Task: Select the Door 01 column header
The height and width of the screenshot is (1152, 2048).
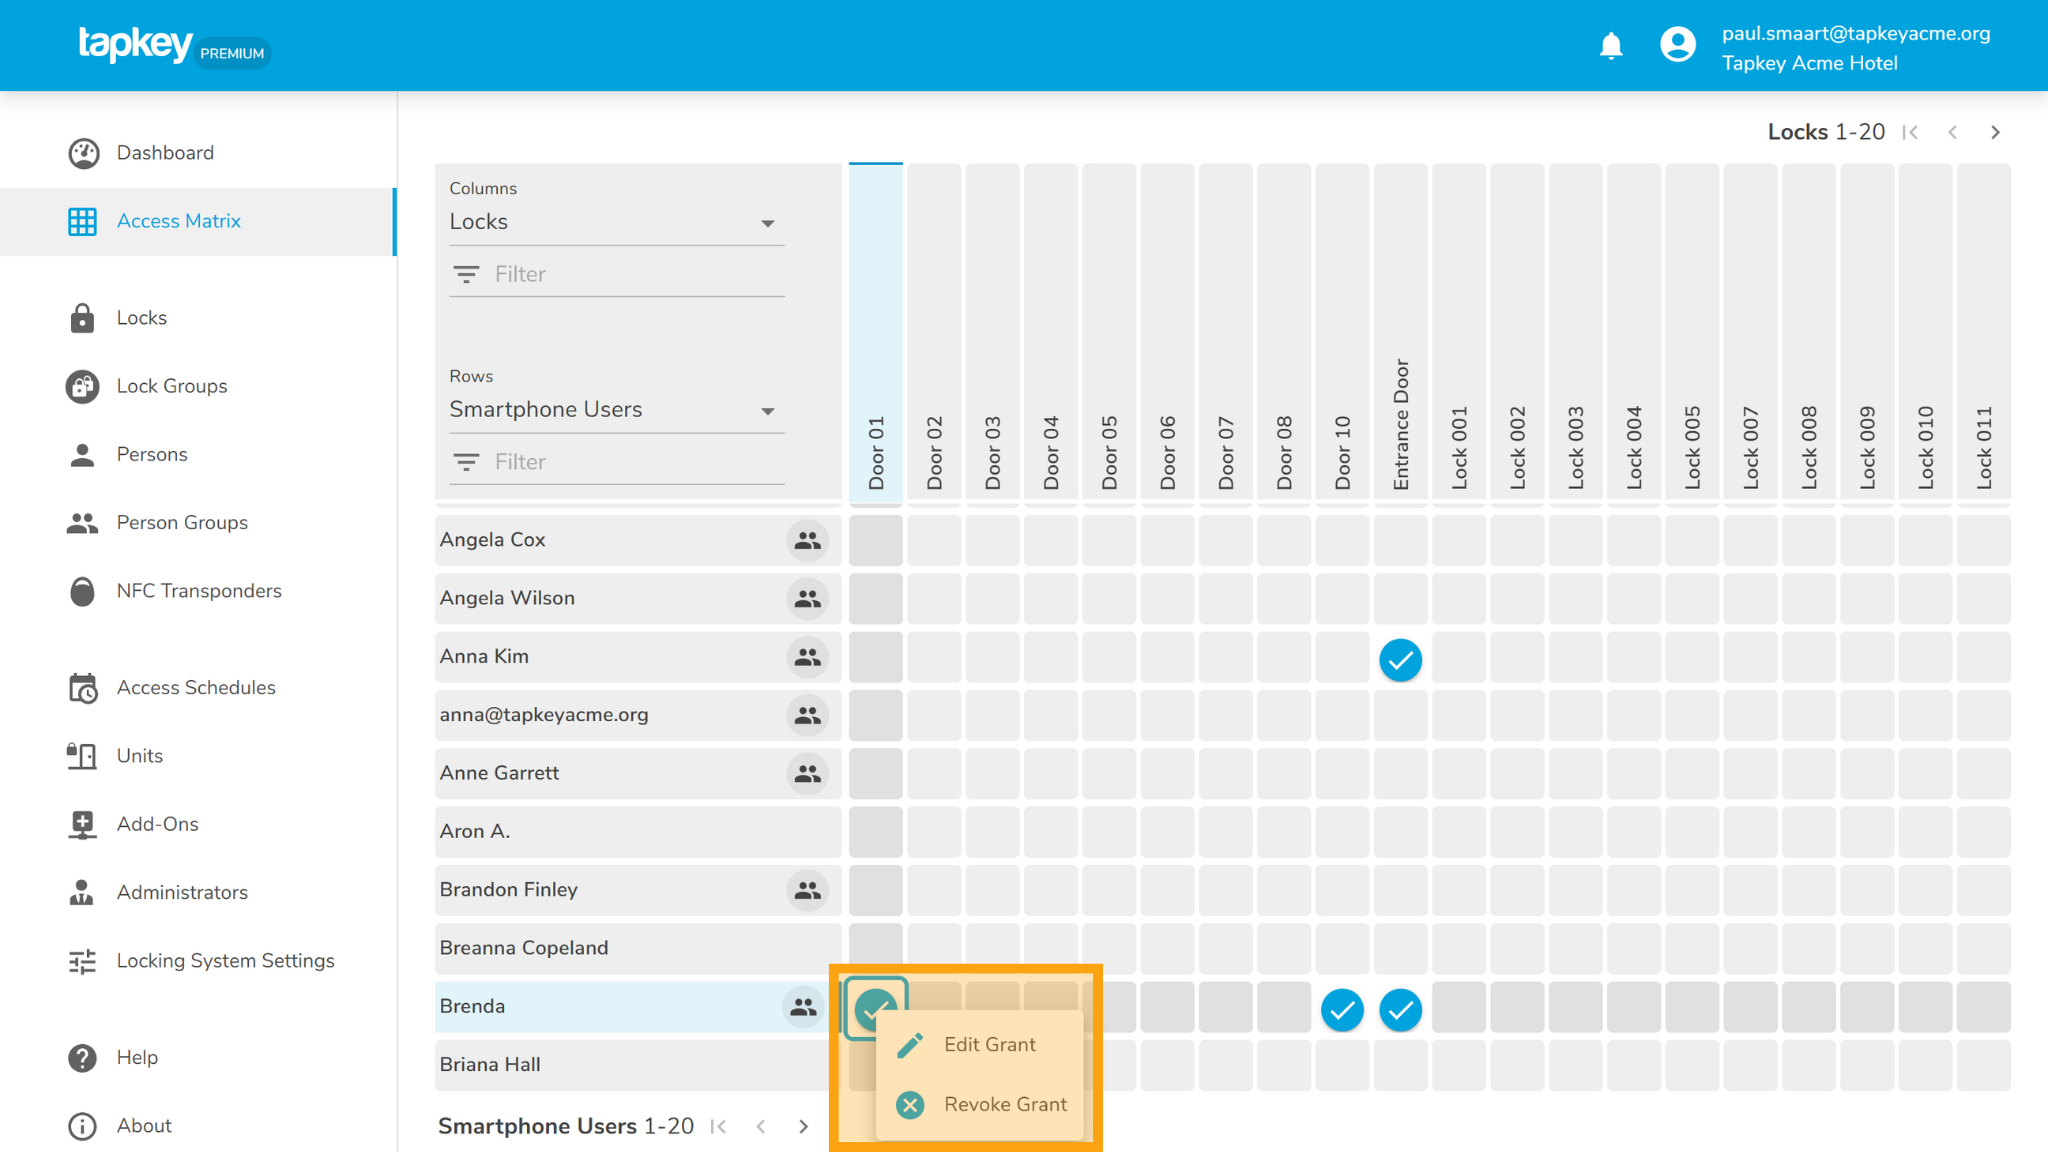Action: [x=876, y=332]
